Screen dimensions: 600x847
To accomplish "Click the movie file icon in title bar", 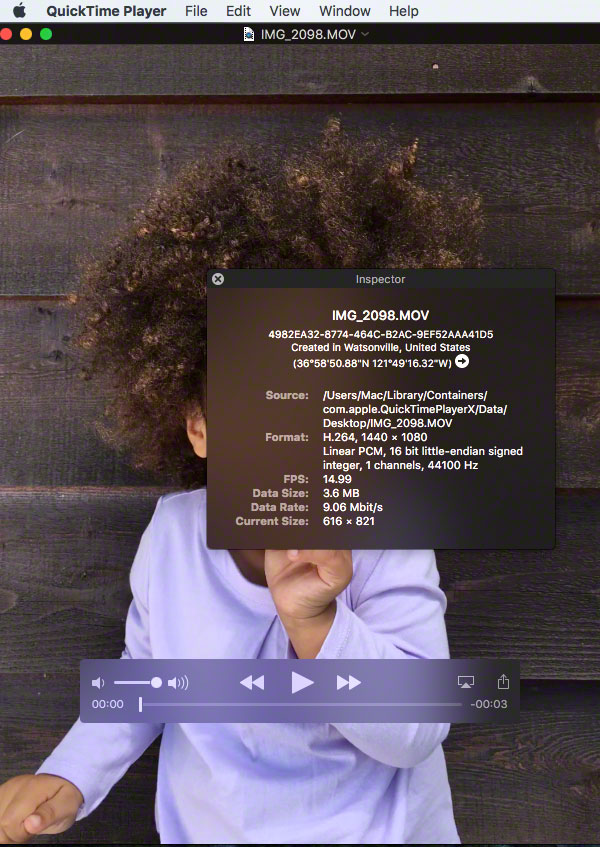I will [x=248, y=34].
